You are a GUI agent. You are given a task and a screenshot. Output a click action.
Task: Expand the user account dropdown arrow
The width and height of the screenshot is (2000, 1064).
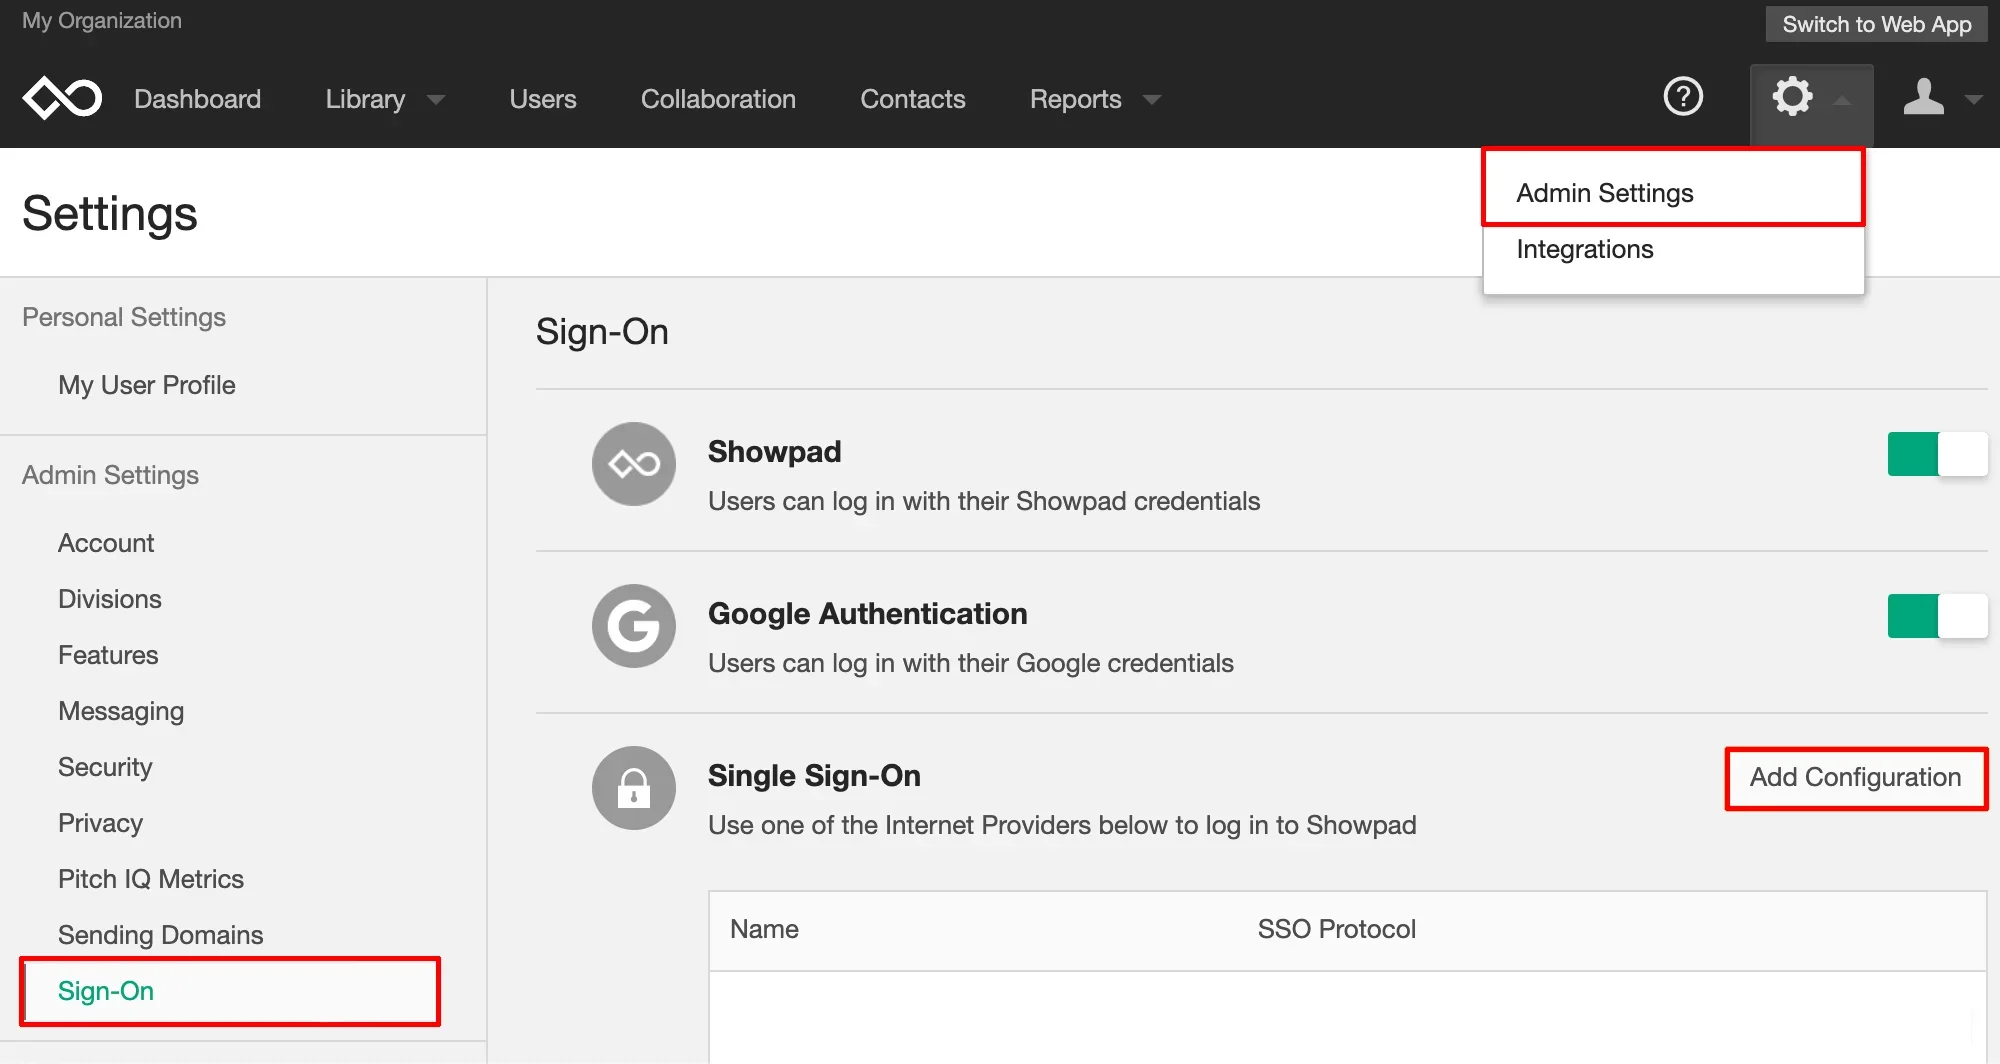point(1973,100)
